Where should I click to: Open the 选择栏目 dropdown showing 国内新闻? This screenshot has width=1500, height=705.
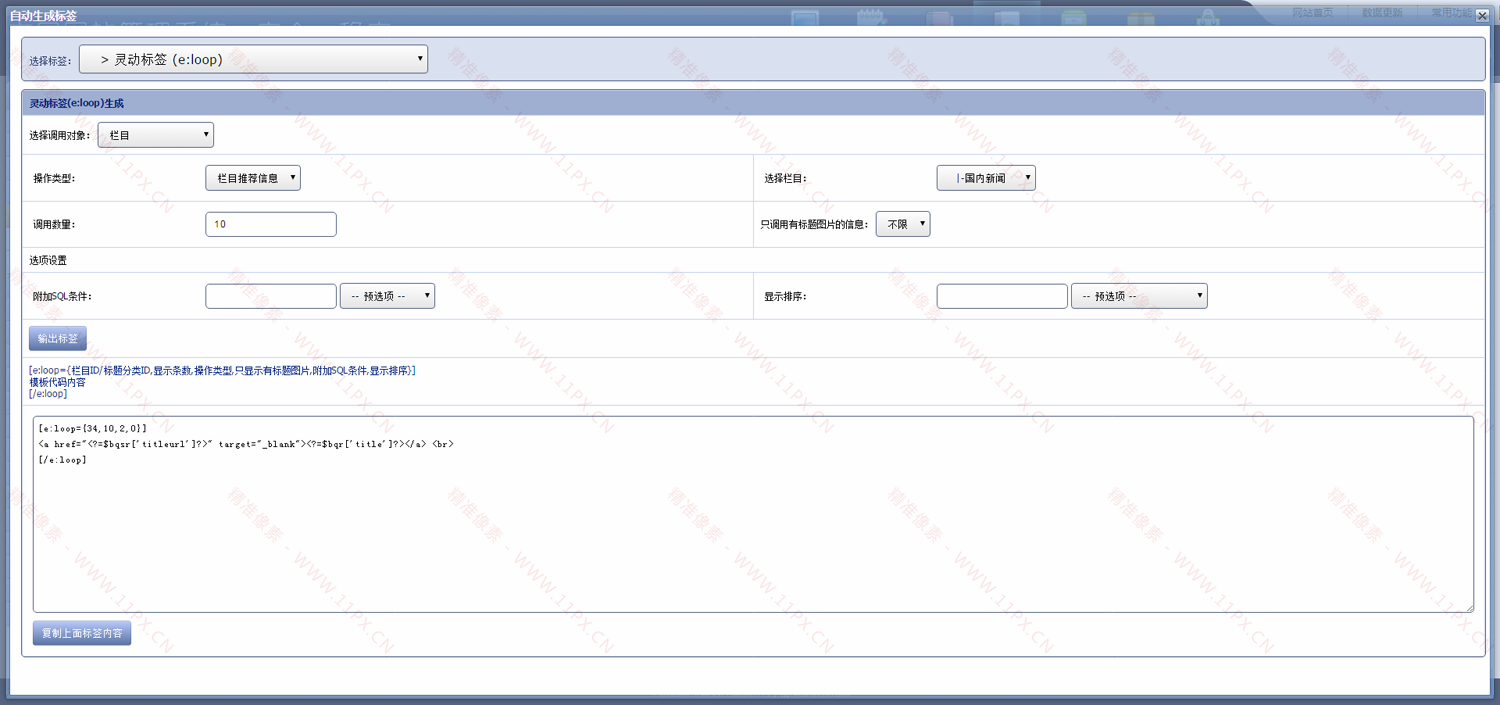tap(986, 178)
